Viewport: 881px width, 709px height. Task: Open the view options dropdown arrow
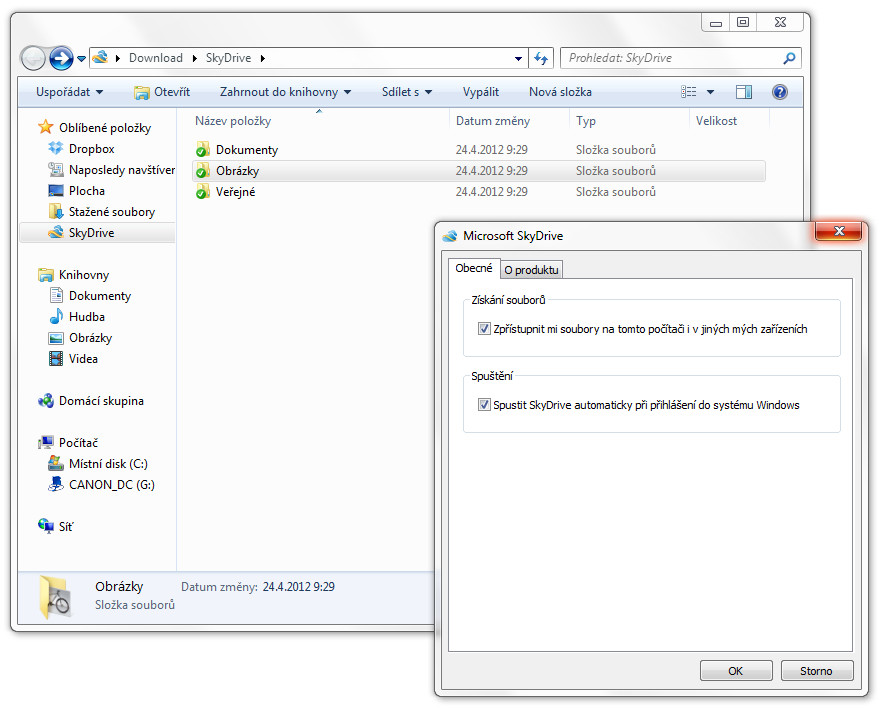tap(710, 92)
